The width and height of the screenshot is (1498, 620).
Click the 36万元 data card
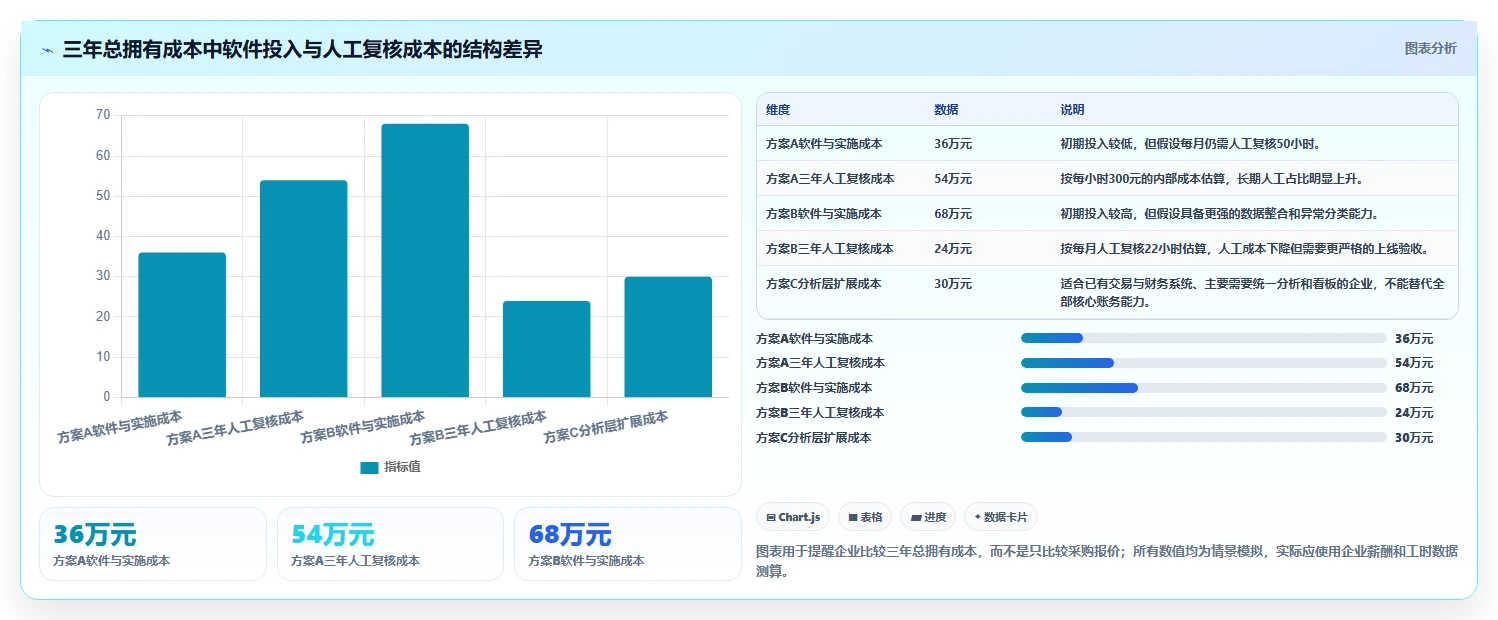point(153,544)
